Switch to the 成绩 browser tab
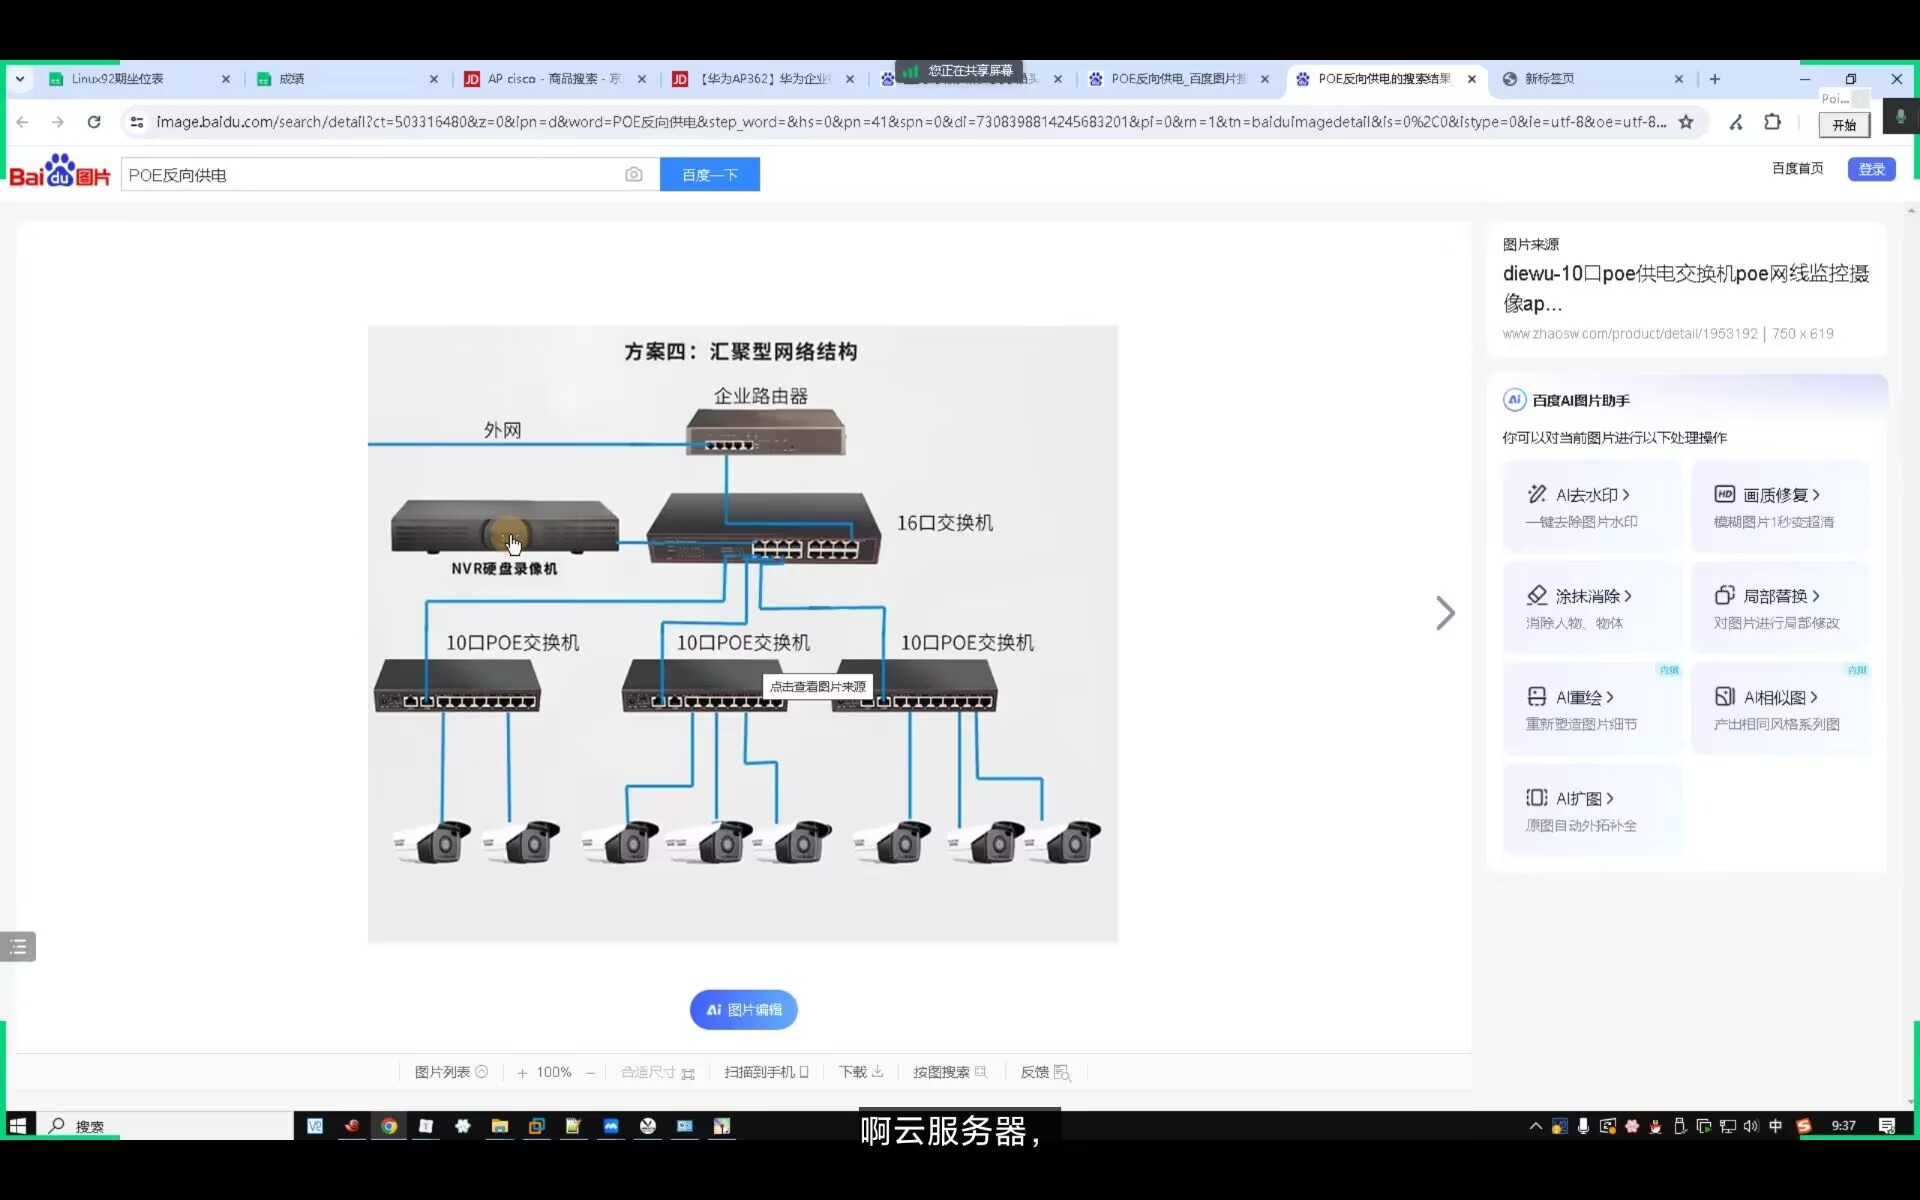 pyautogui.click(x=292, y=79)
